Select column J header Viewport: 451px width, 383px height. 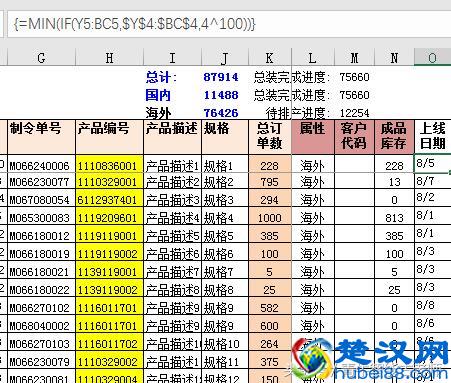pos(225,58)
